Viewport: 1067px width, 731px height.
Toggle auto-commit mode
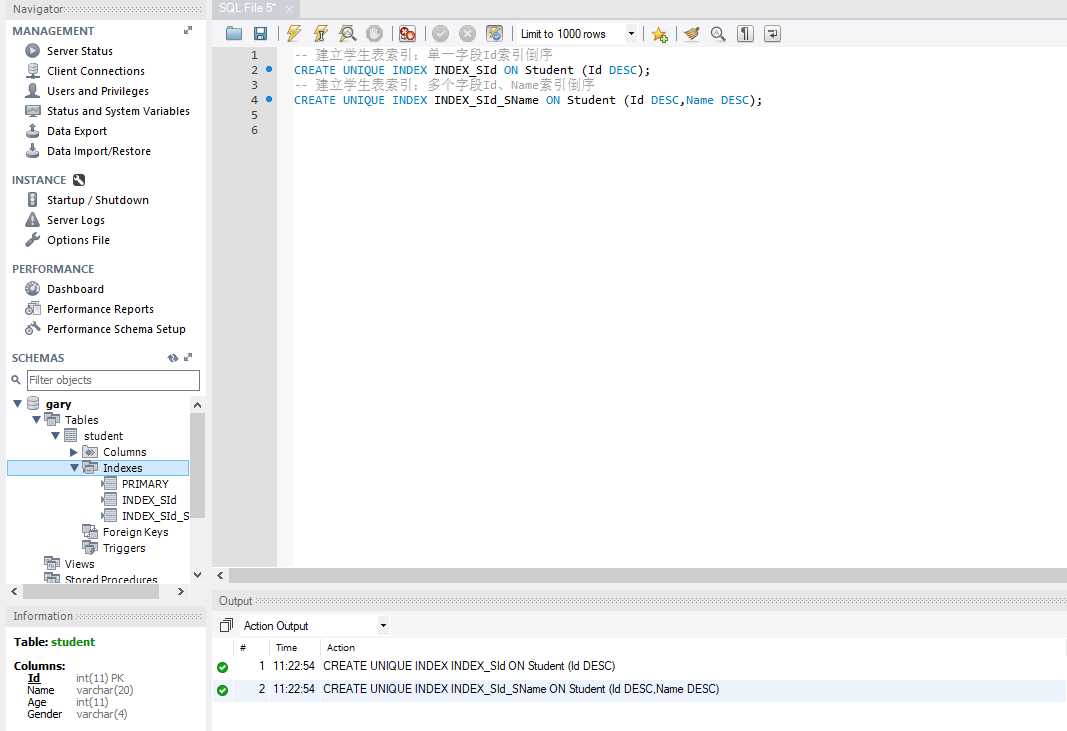pyautogui.click(x=495, y=33)
